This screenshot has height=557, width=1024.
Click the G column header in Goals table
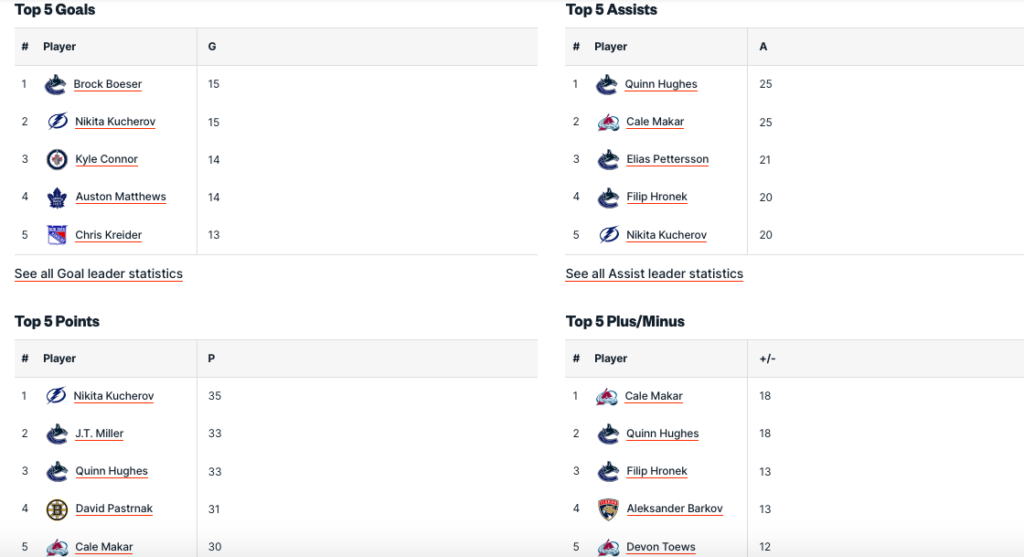point(212,47)
